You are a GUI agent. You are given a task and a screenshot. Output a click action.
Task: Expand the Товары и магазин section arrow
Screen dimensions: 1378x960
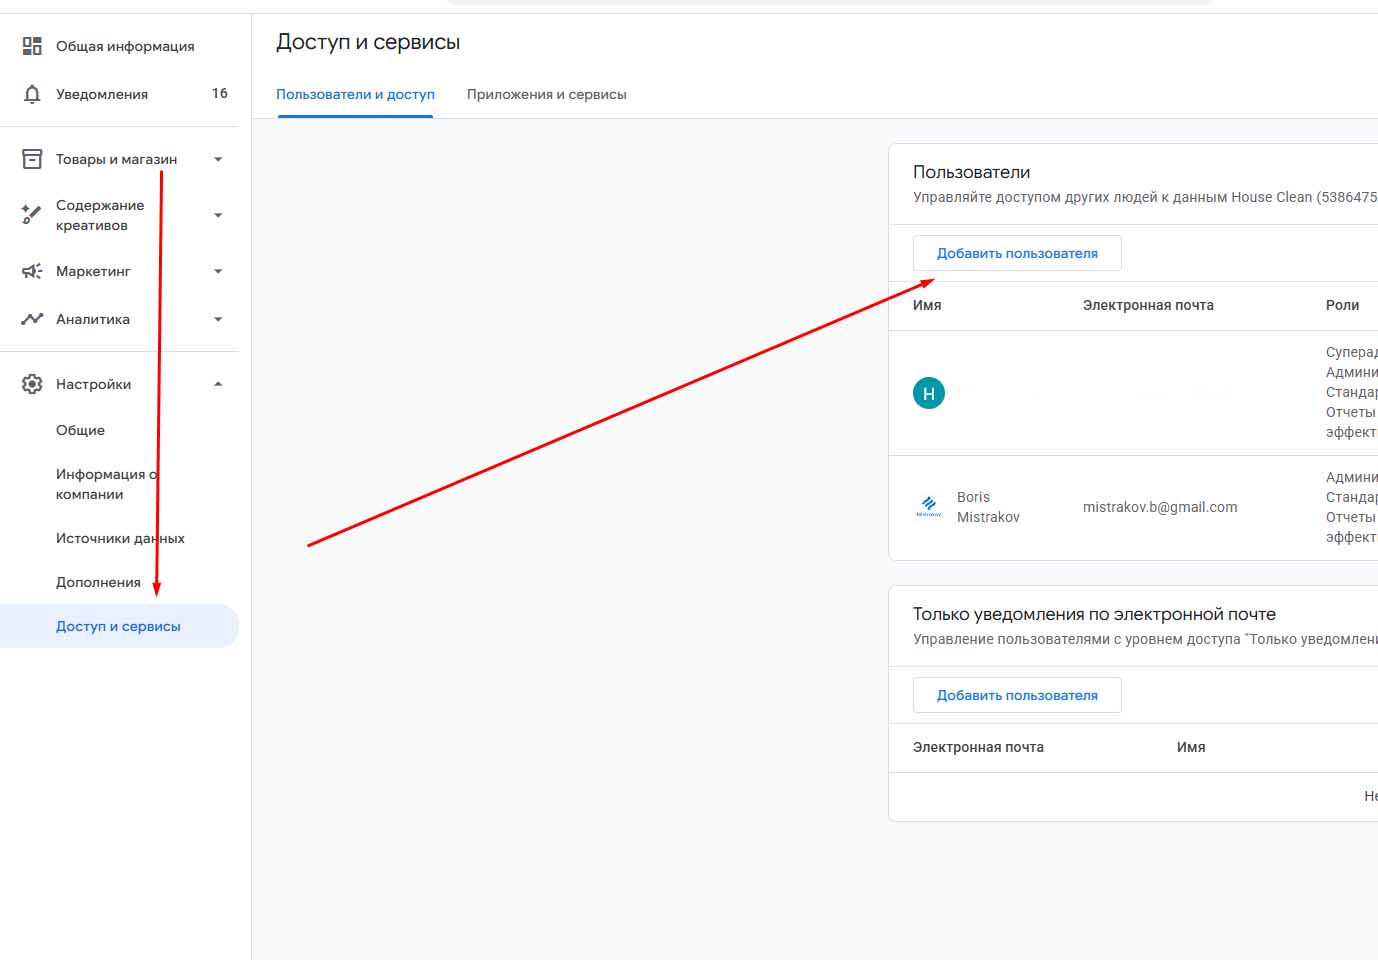click(x=218, y=159)
